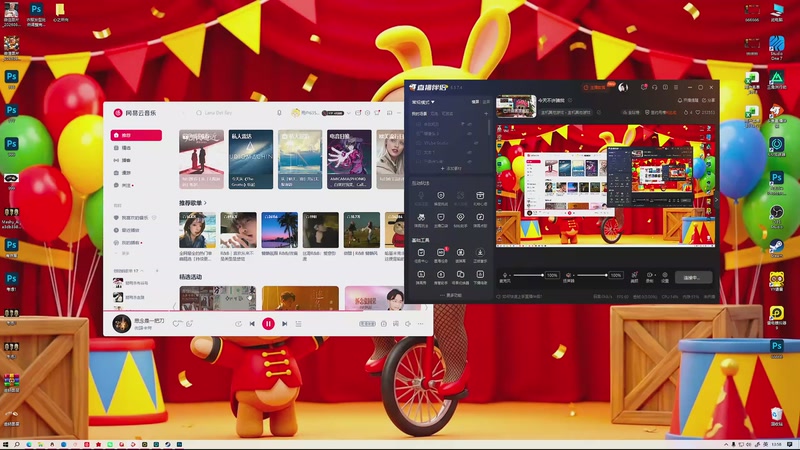Open the settings gear in NetEase Music header

367,113
